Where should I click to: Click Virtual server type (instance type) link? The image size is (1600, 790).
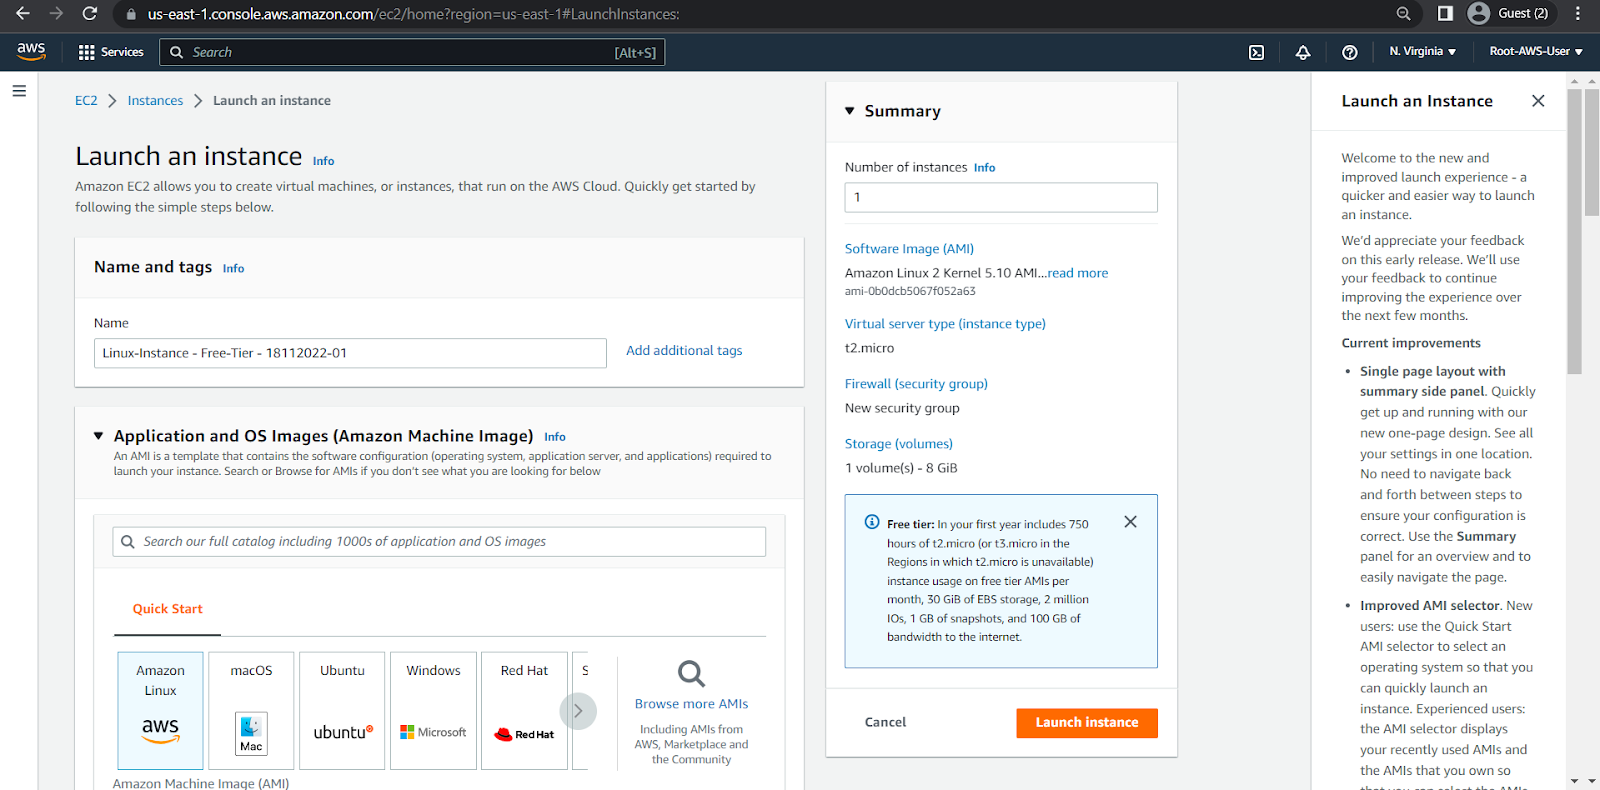(945, 324)
